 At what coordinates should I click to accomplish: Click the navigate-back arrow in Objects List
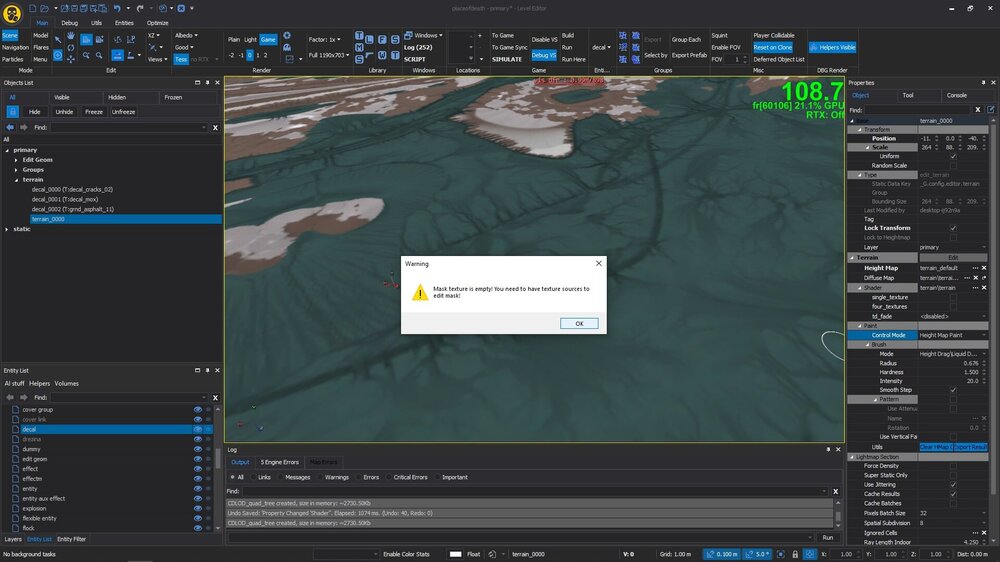pyautogui.click(x=9, y=128)
